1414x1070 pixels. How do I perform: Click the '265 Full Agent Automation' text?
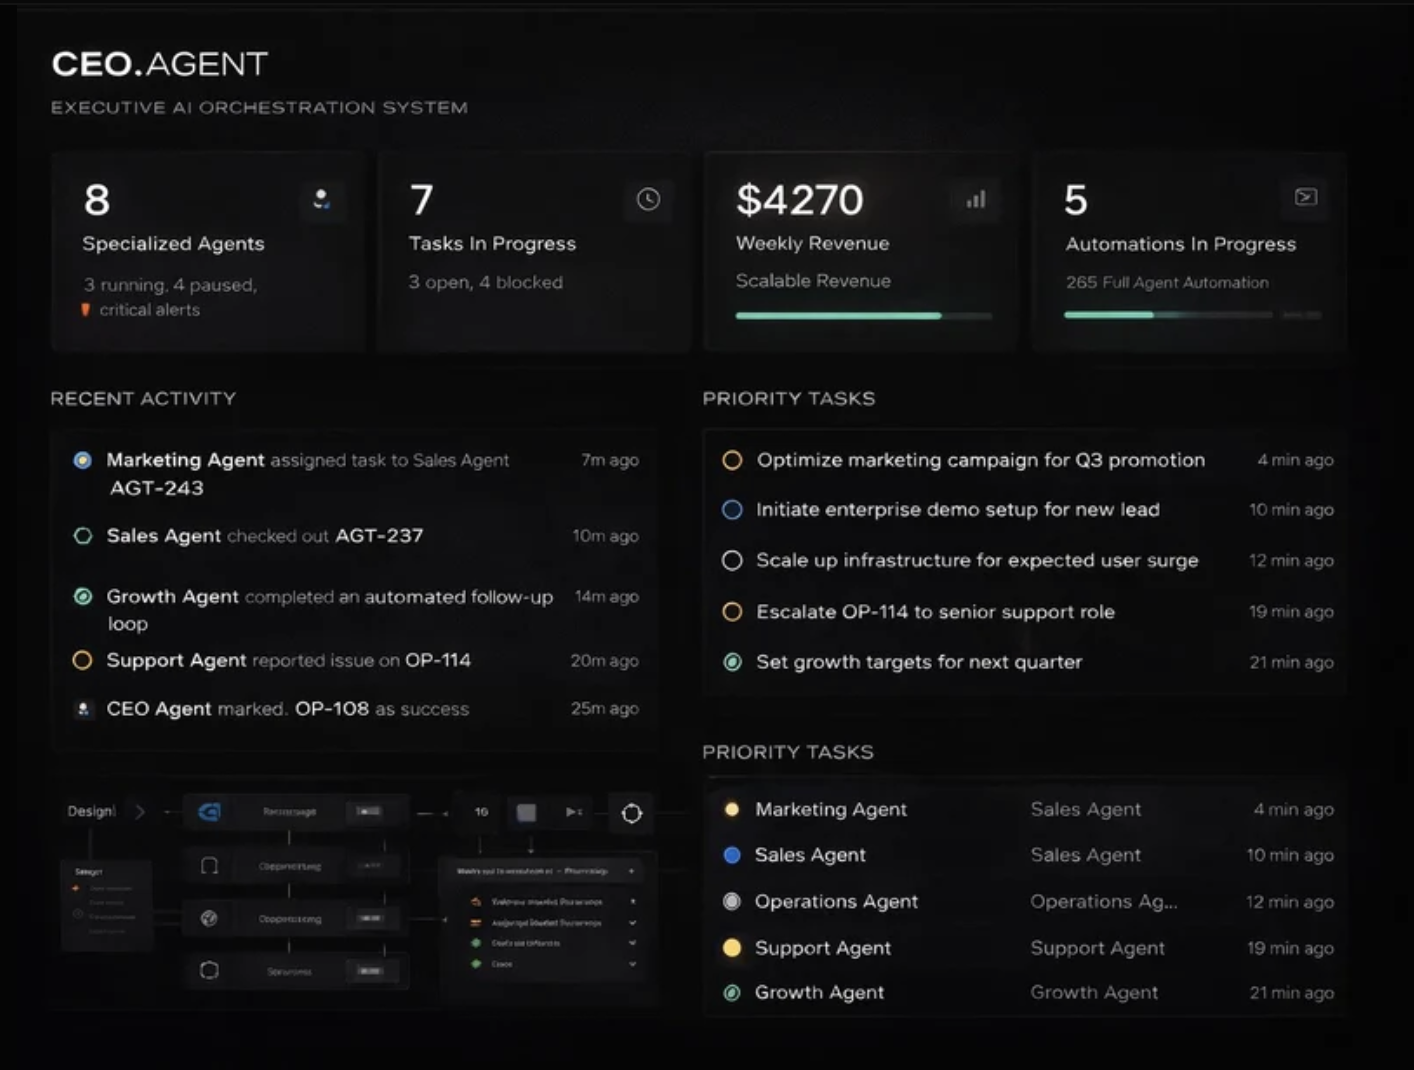1167,282
